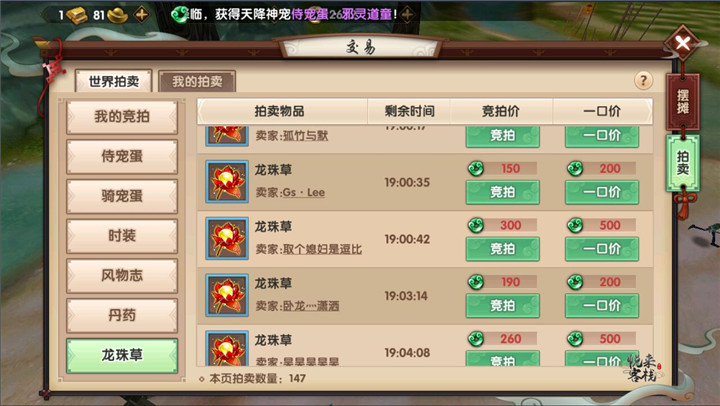Open the question mark help icon
The width and height of the screenshot is (720, 406).
[643, 81]
